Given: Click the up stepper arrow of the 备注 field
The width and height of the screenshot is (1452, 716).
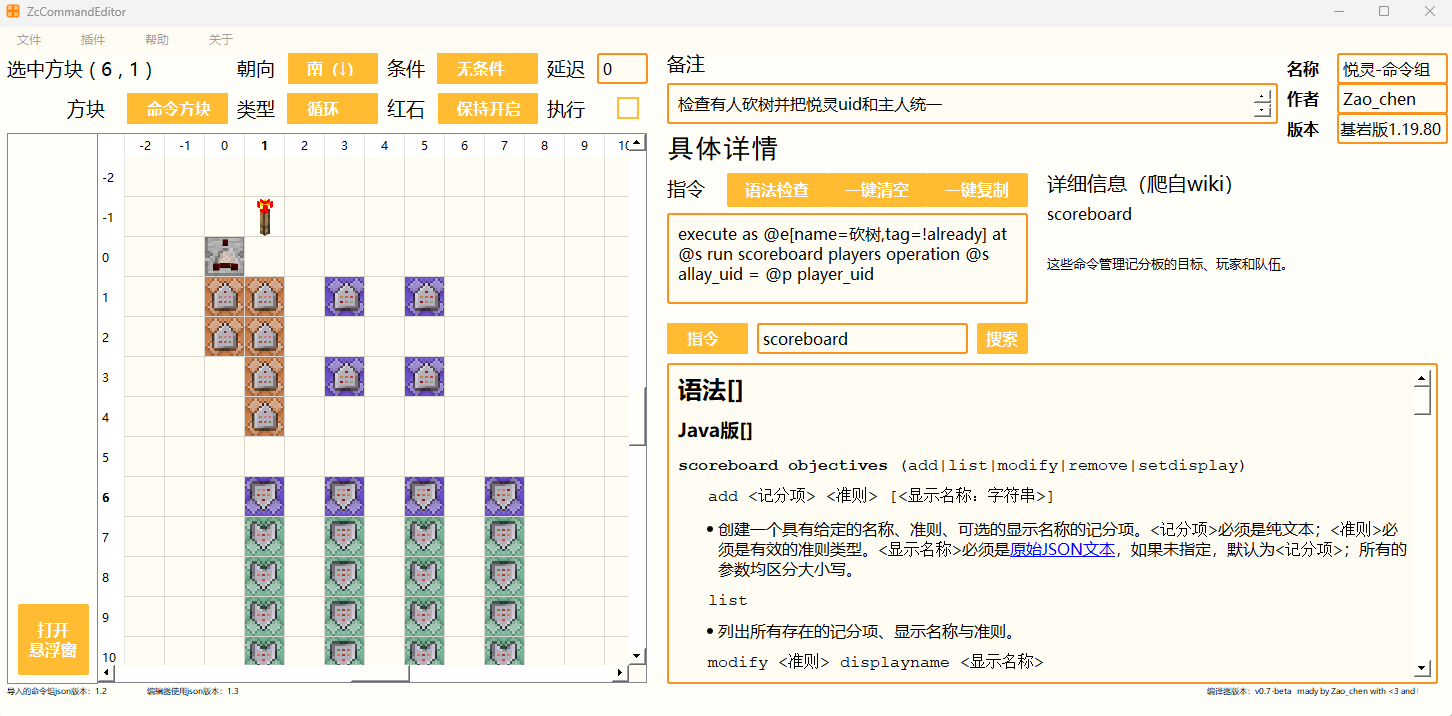Looking at the screenshot, I should pyautogui.click(x=1261, y=96).
